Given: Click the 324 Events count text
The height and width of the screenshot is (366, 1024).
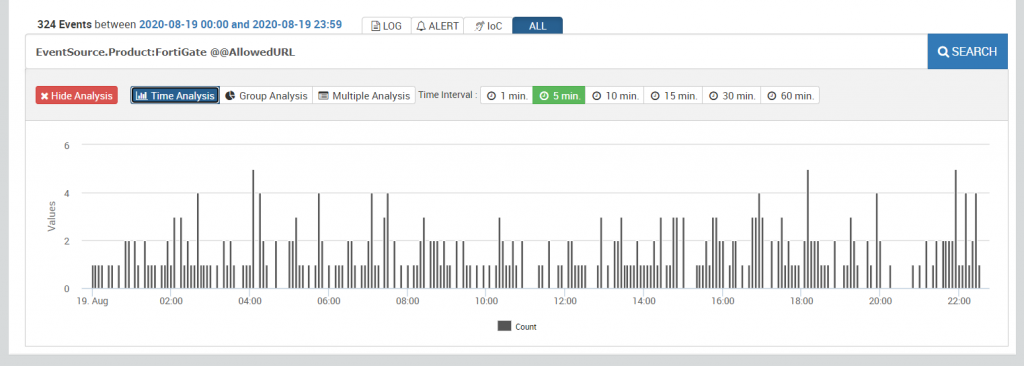Looking at the screenshot, I should [x=65, y=25].
